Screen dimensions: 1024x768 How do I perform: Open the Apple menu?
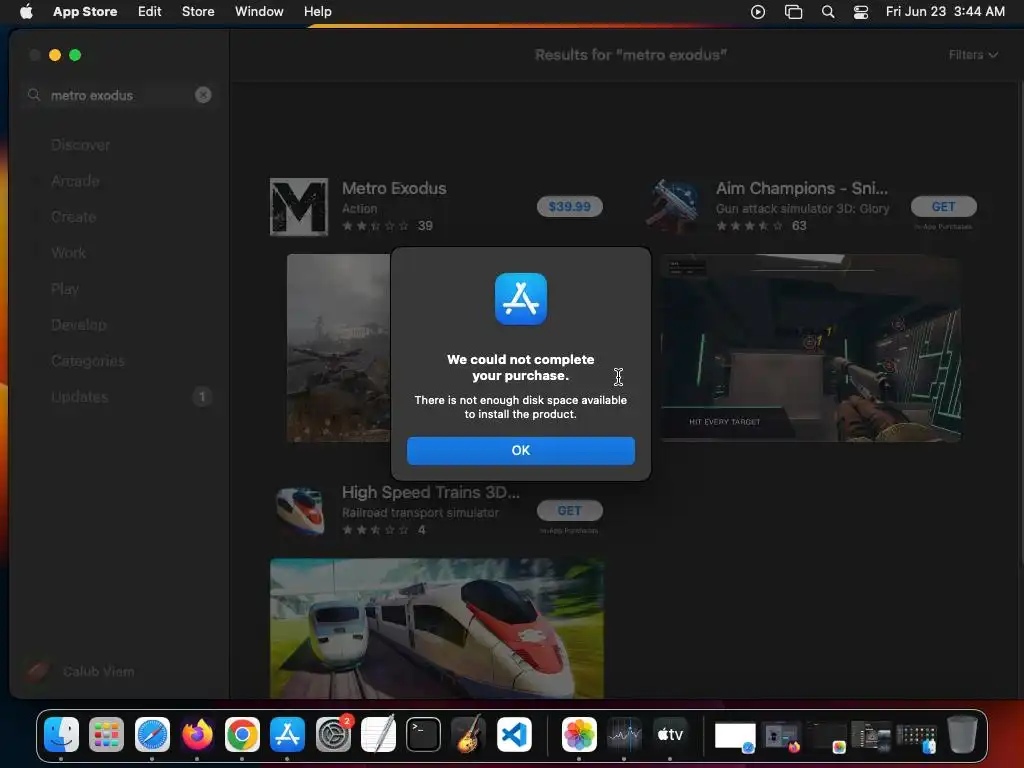click(x=26, y=11)
